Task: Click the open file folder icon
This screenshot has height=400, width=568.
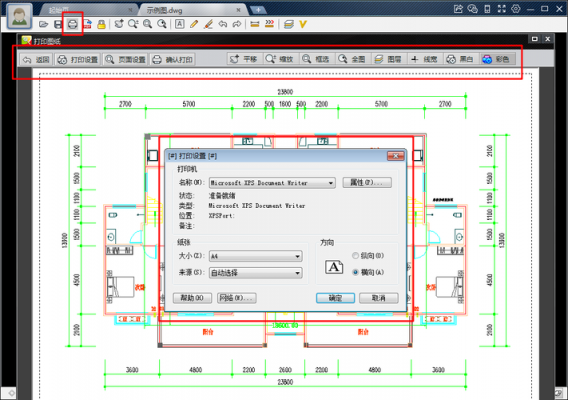Action: point(43,24)
